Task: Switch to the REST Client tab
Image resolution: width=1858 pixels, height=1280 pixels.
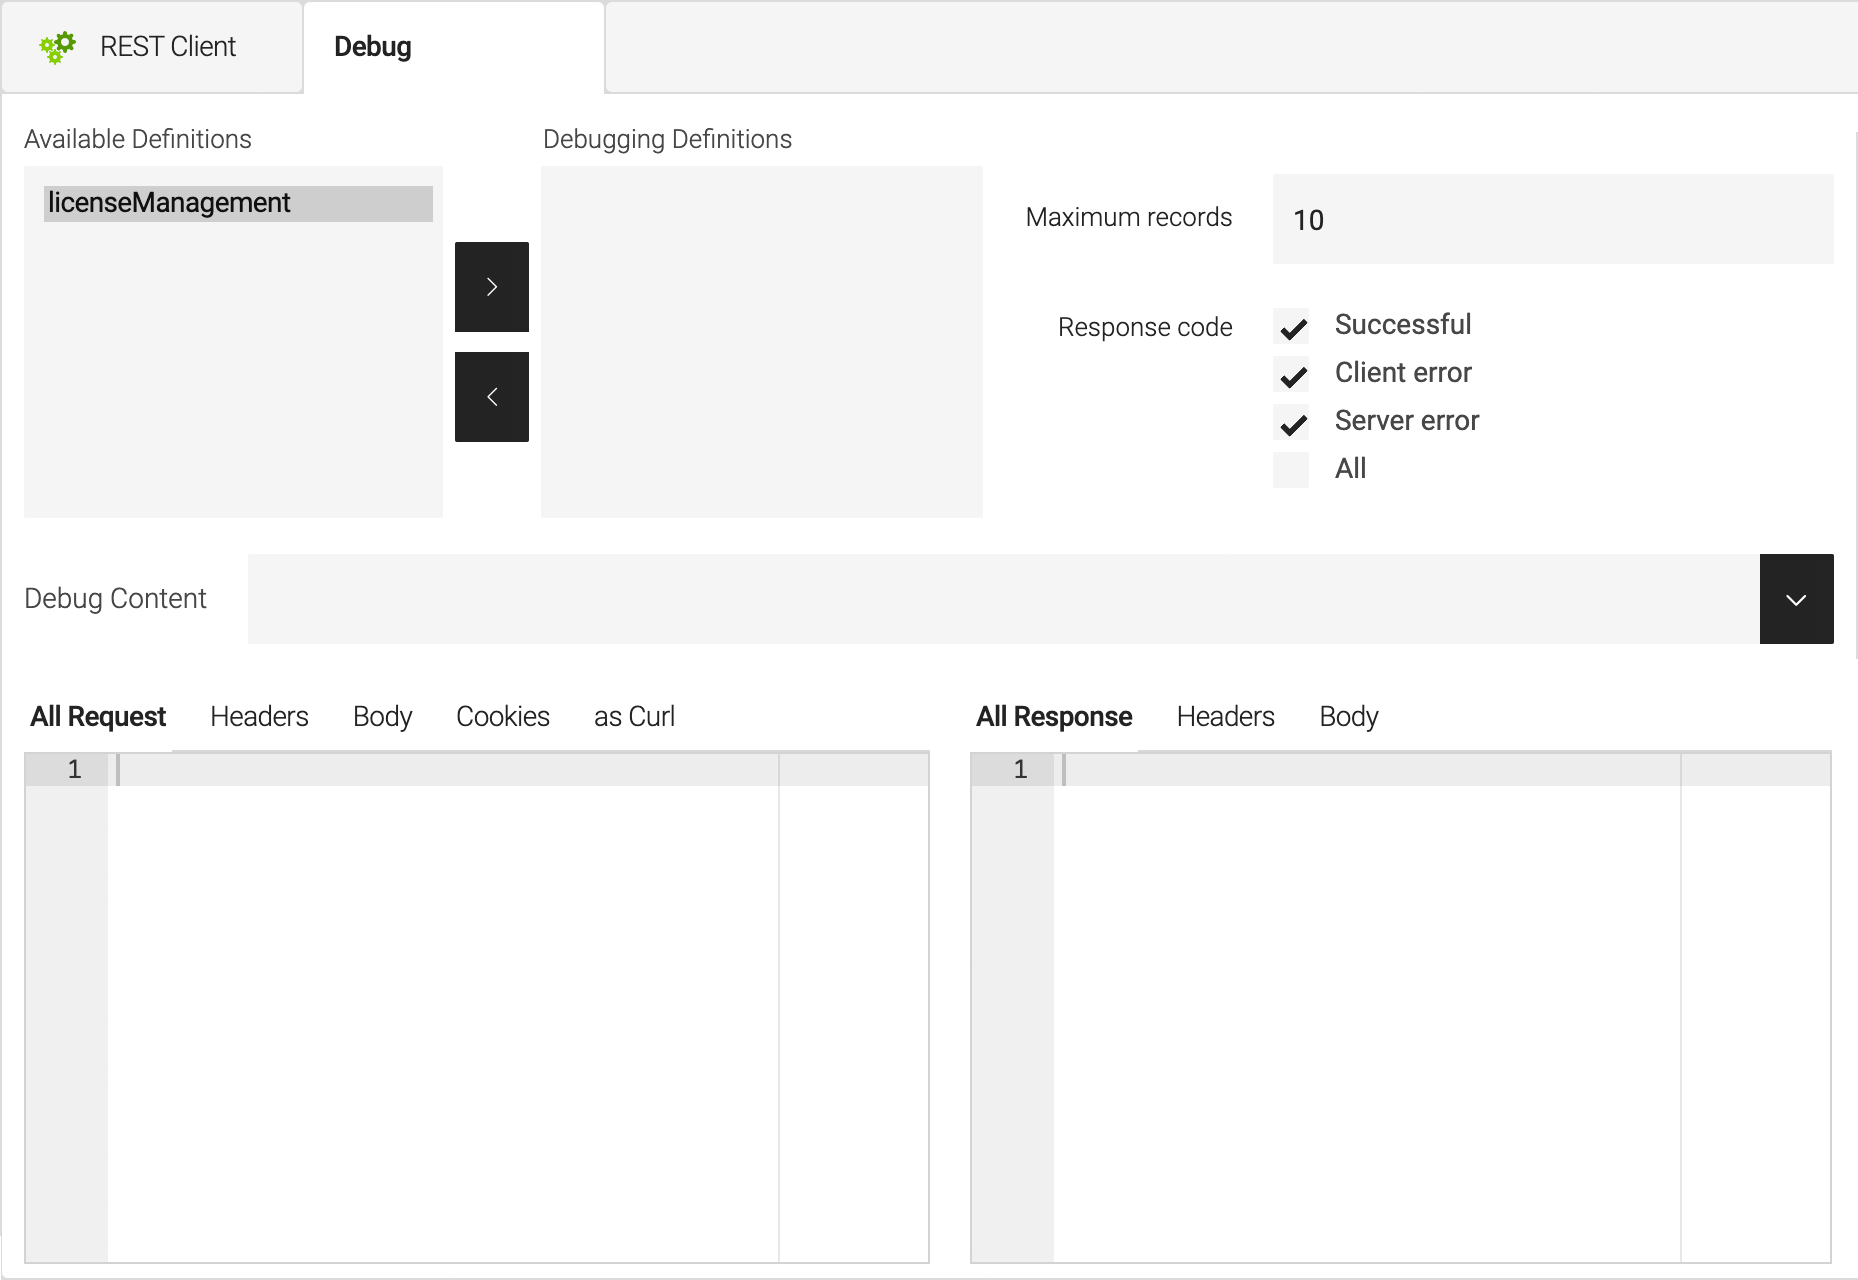Action: (165, 46)
